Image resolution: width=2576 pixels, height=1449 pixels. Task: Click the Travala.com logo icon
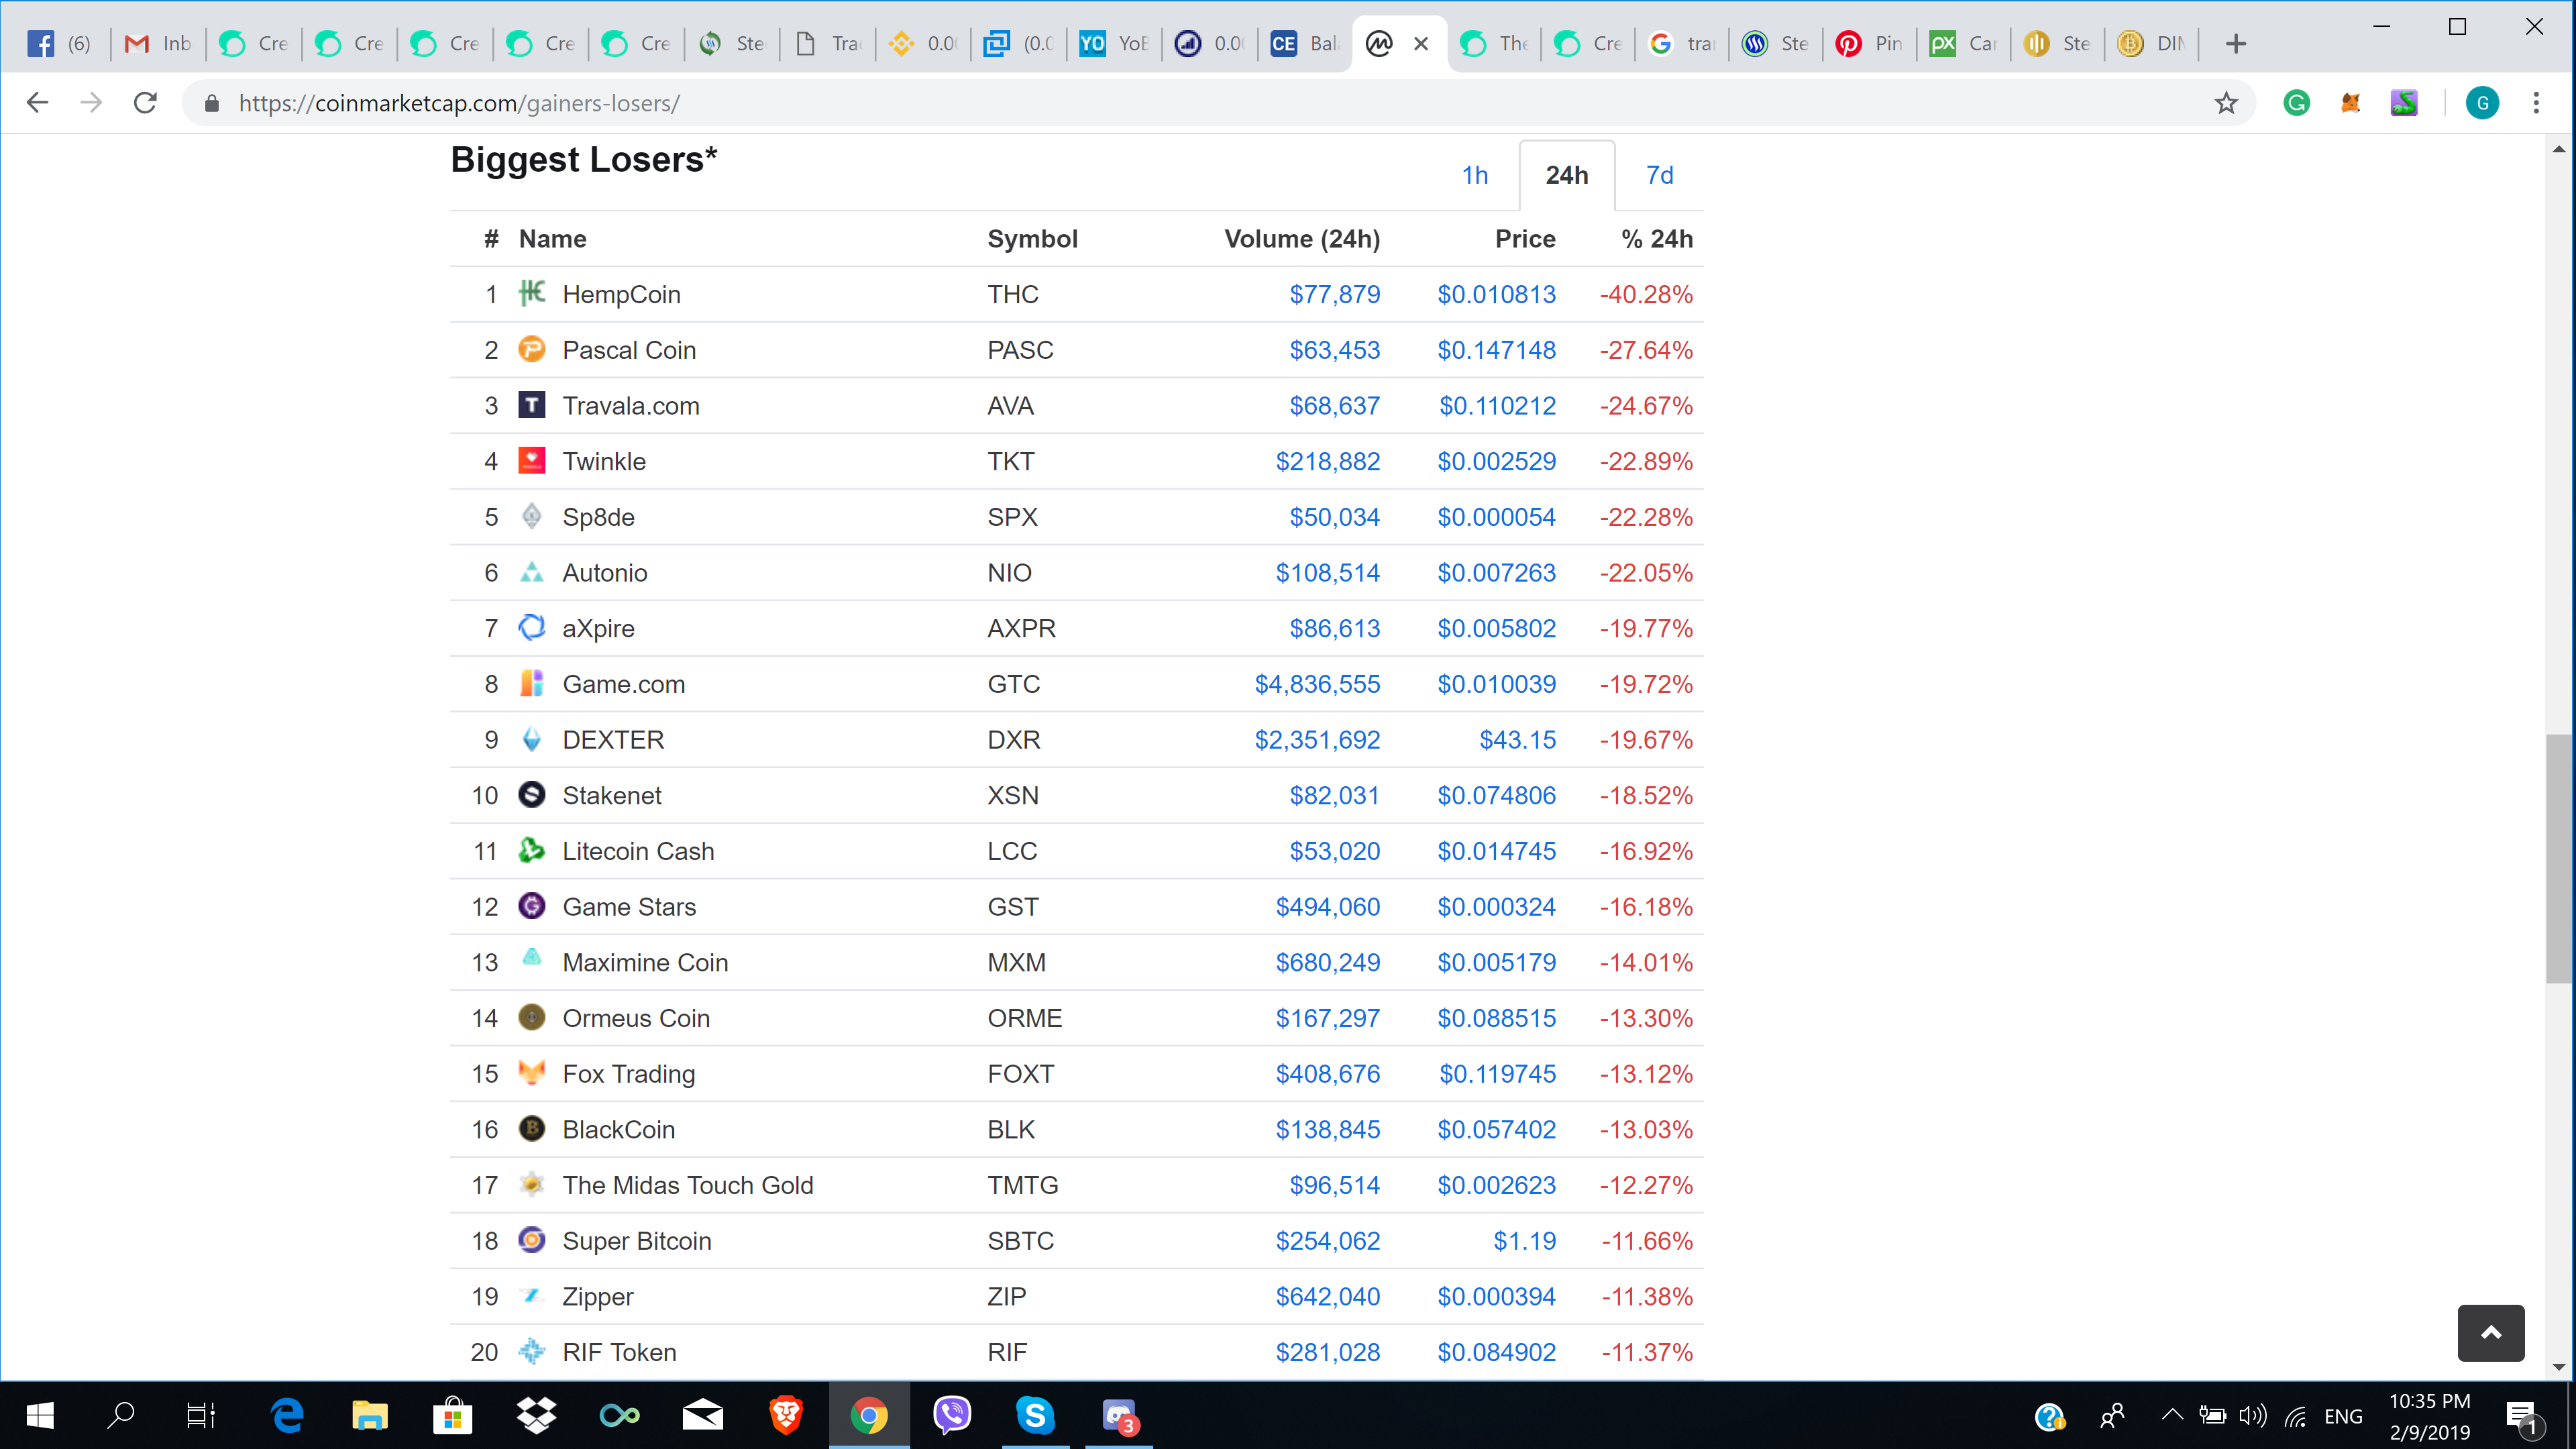[532, 405]
